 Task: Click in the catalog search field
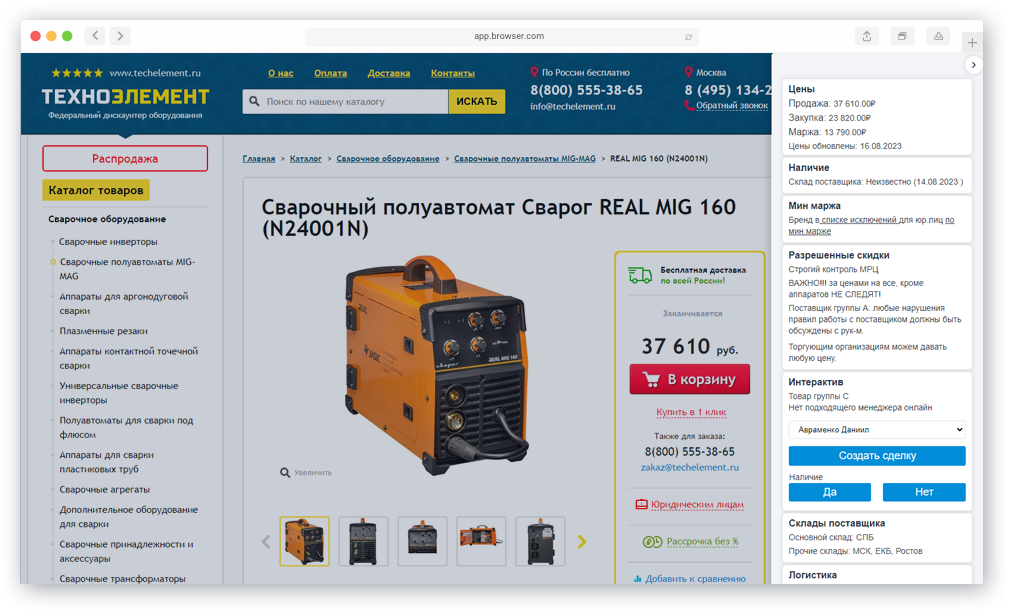pyautogui.click(x=345, y=101)
